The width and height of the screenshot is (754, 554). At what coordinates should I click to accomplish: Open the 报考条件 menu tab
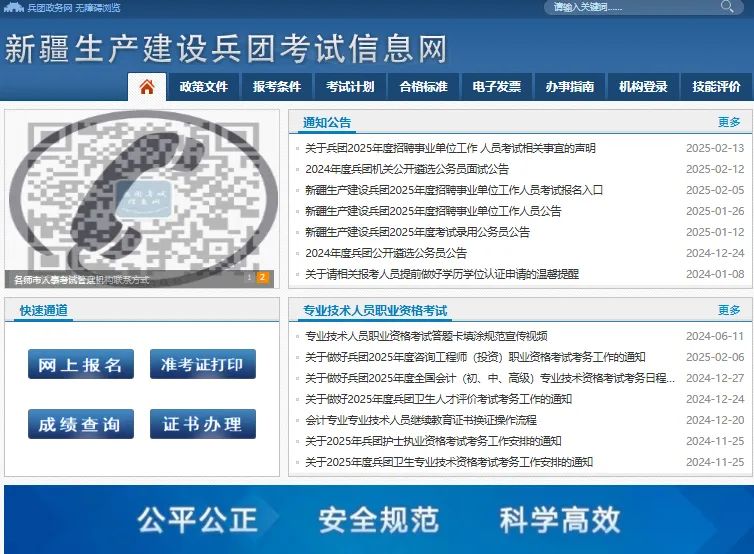(277, 87)
